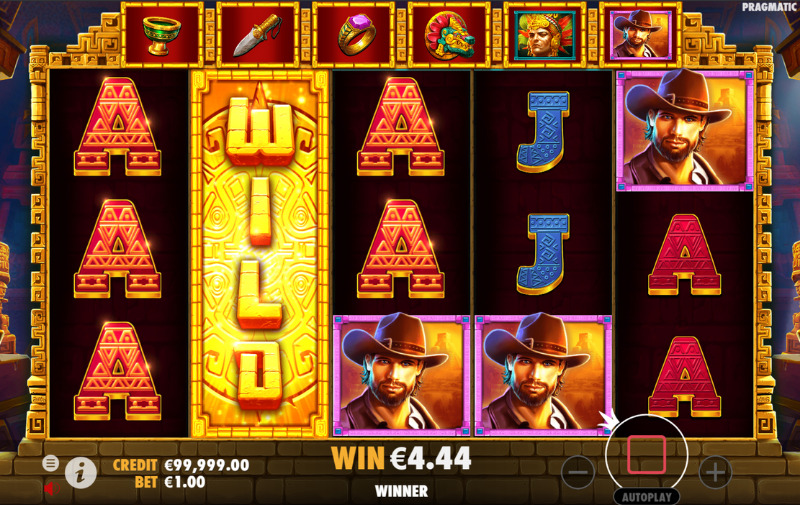
Task: Click the Aztec chief portrait symbol
Action: [544, 35]
